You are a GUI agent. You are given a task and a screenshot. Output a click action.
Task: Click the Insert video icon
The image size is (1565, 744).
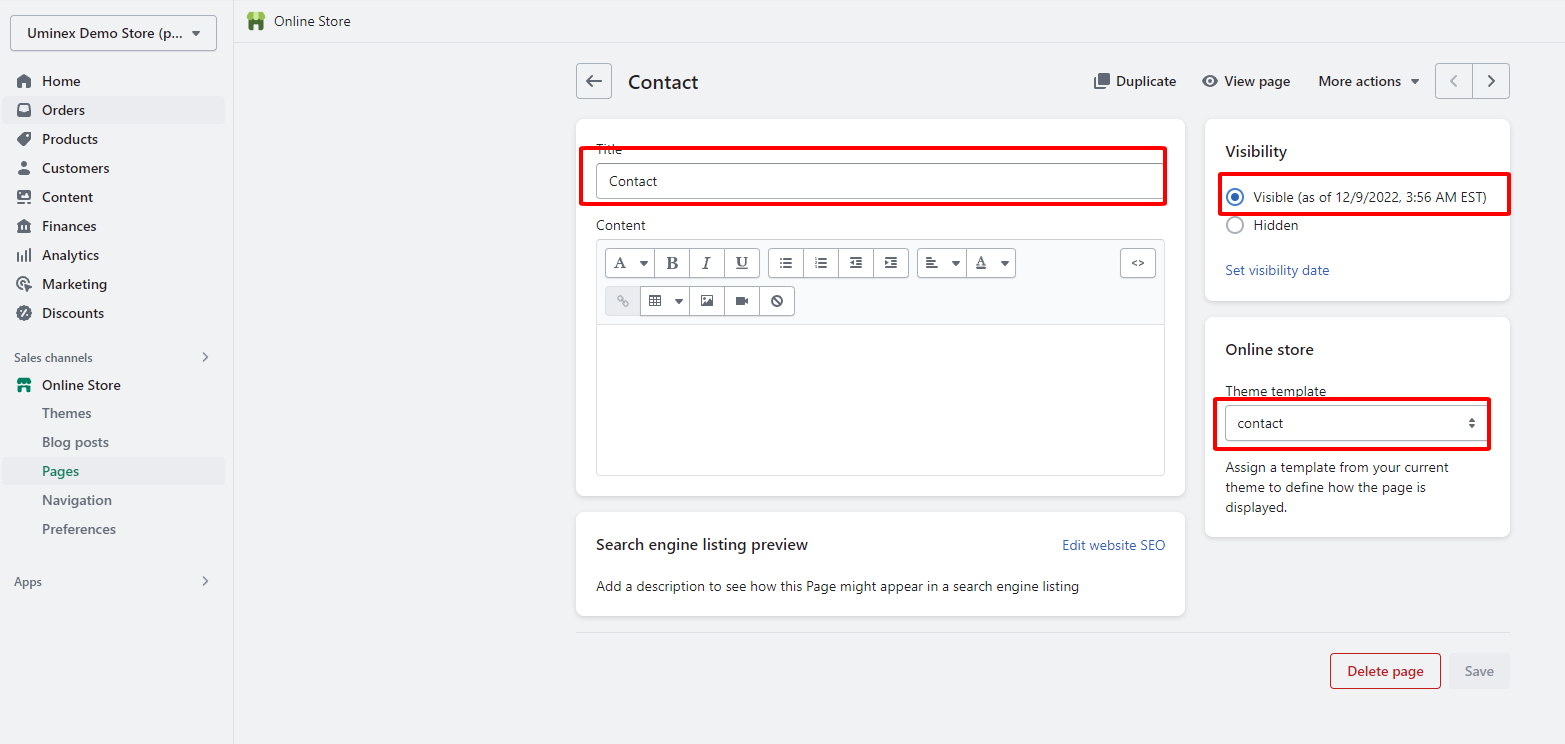(x=742, y=301)
